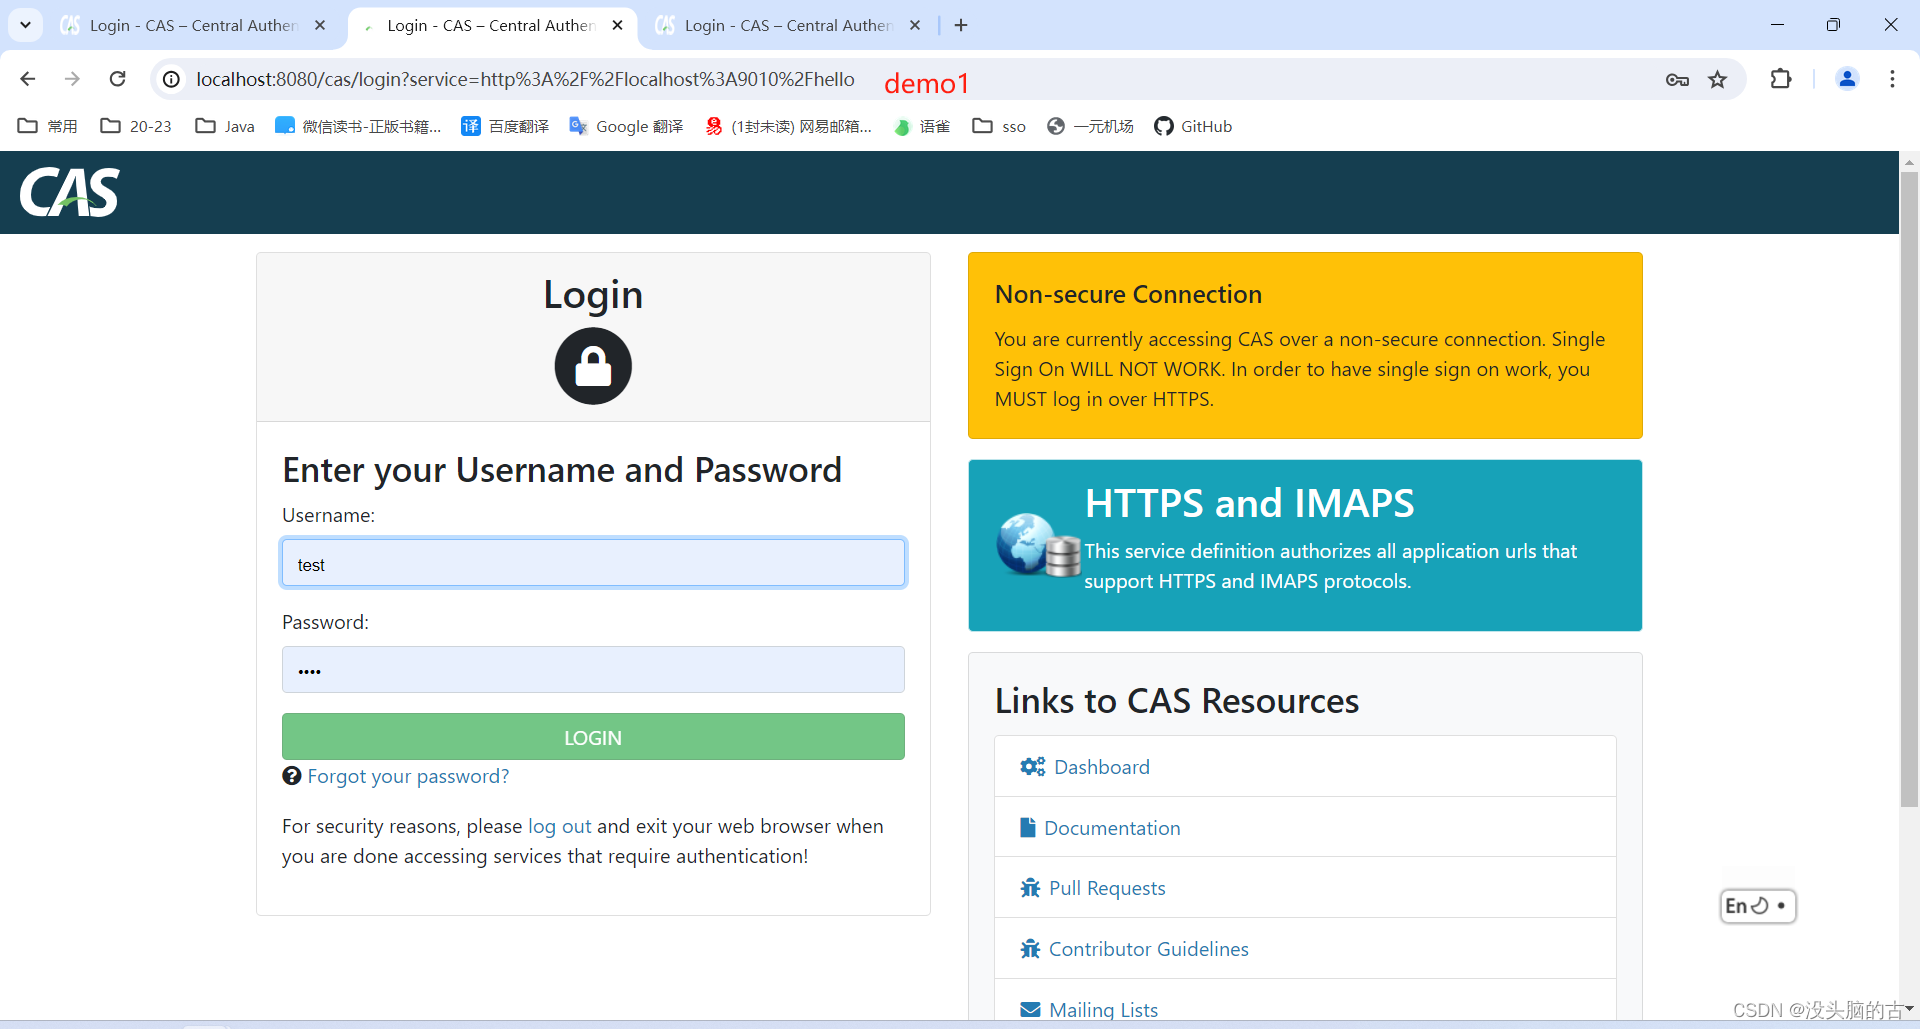Open the Contributor Guidelines link
The width and height of the screenshot is (1920, 1029).
[1148, 949]
